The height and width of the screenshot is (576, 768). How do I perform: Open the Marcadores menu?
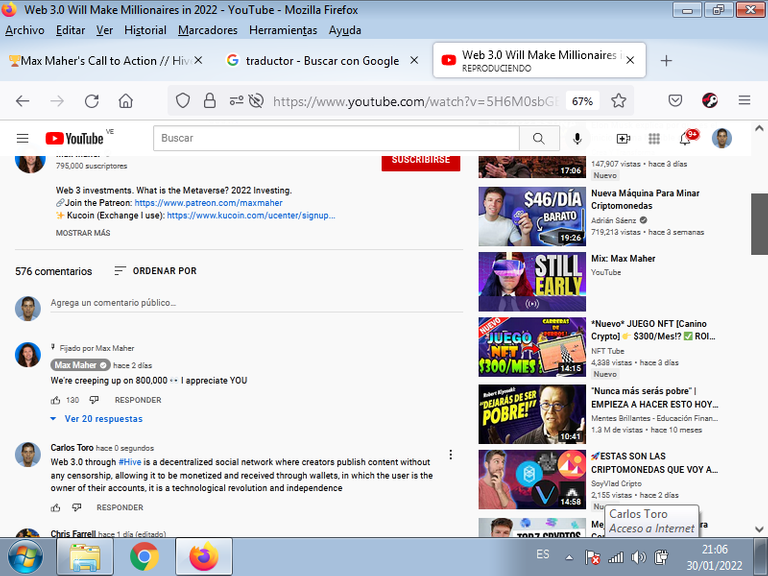208,30
